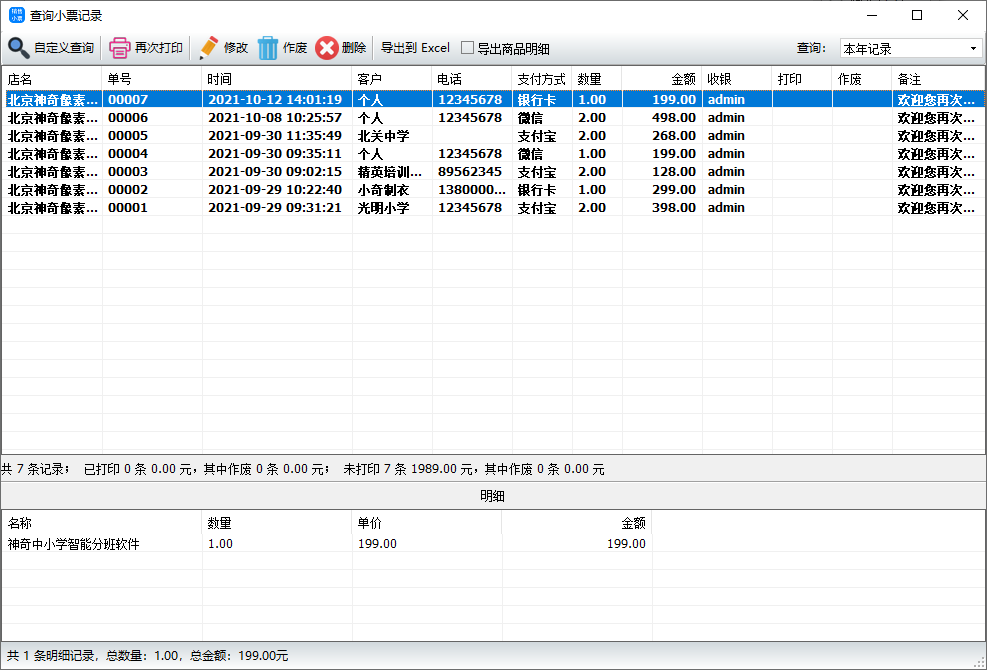
Task: Maximize the 查询小票记录 window
Action: [916, 15]
